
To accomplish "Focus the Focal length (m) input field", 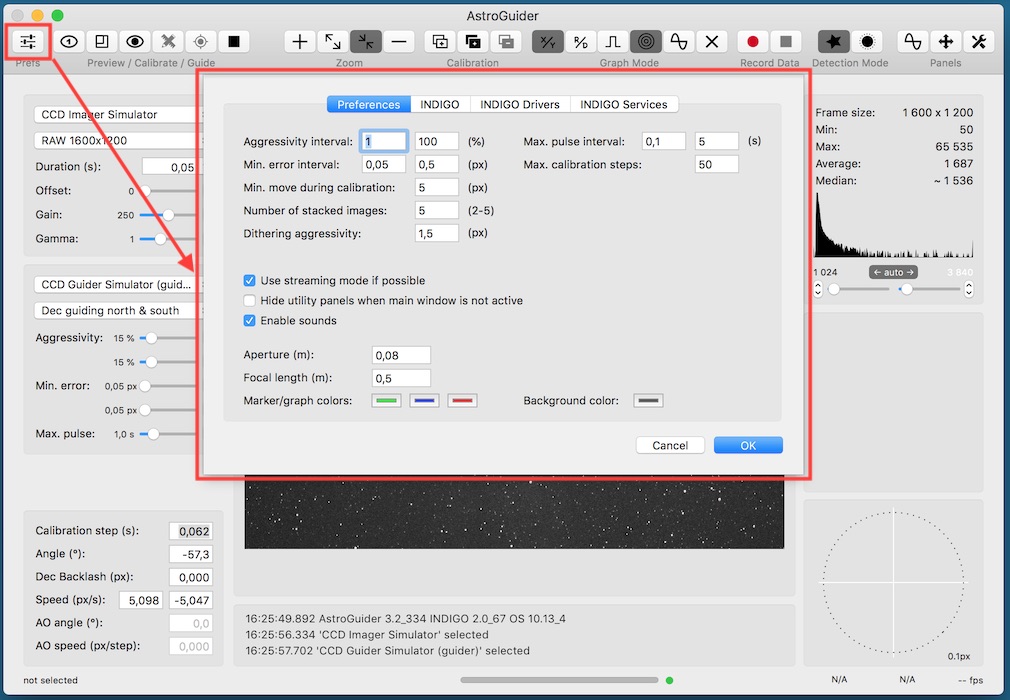I will tap(401, 378).
